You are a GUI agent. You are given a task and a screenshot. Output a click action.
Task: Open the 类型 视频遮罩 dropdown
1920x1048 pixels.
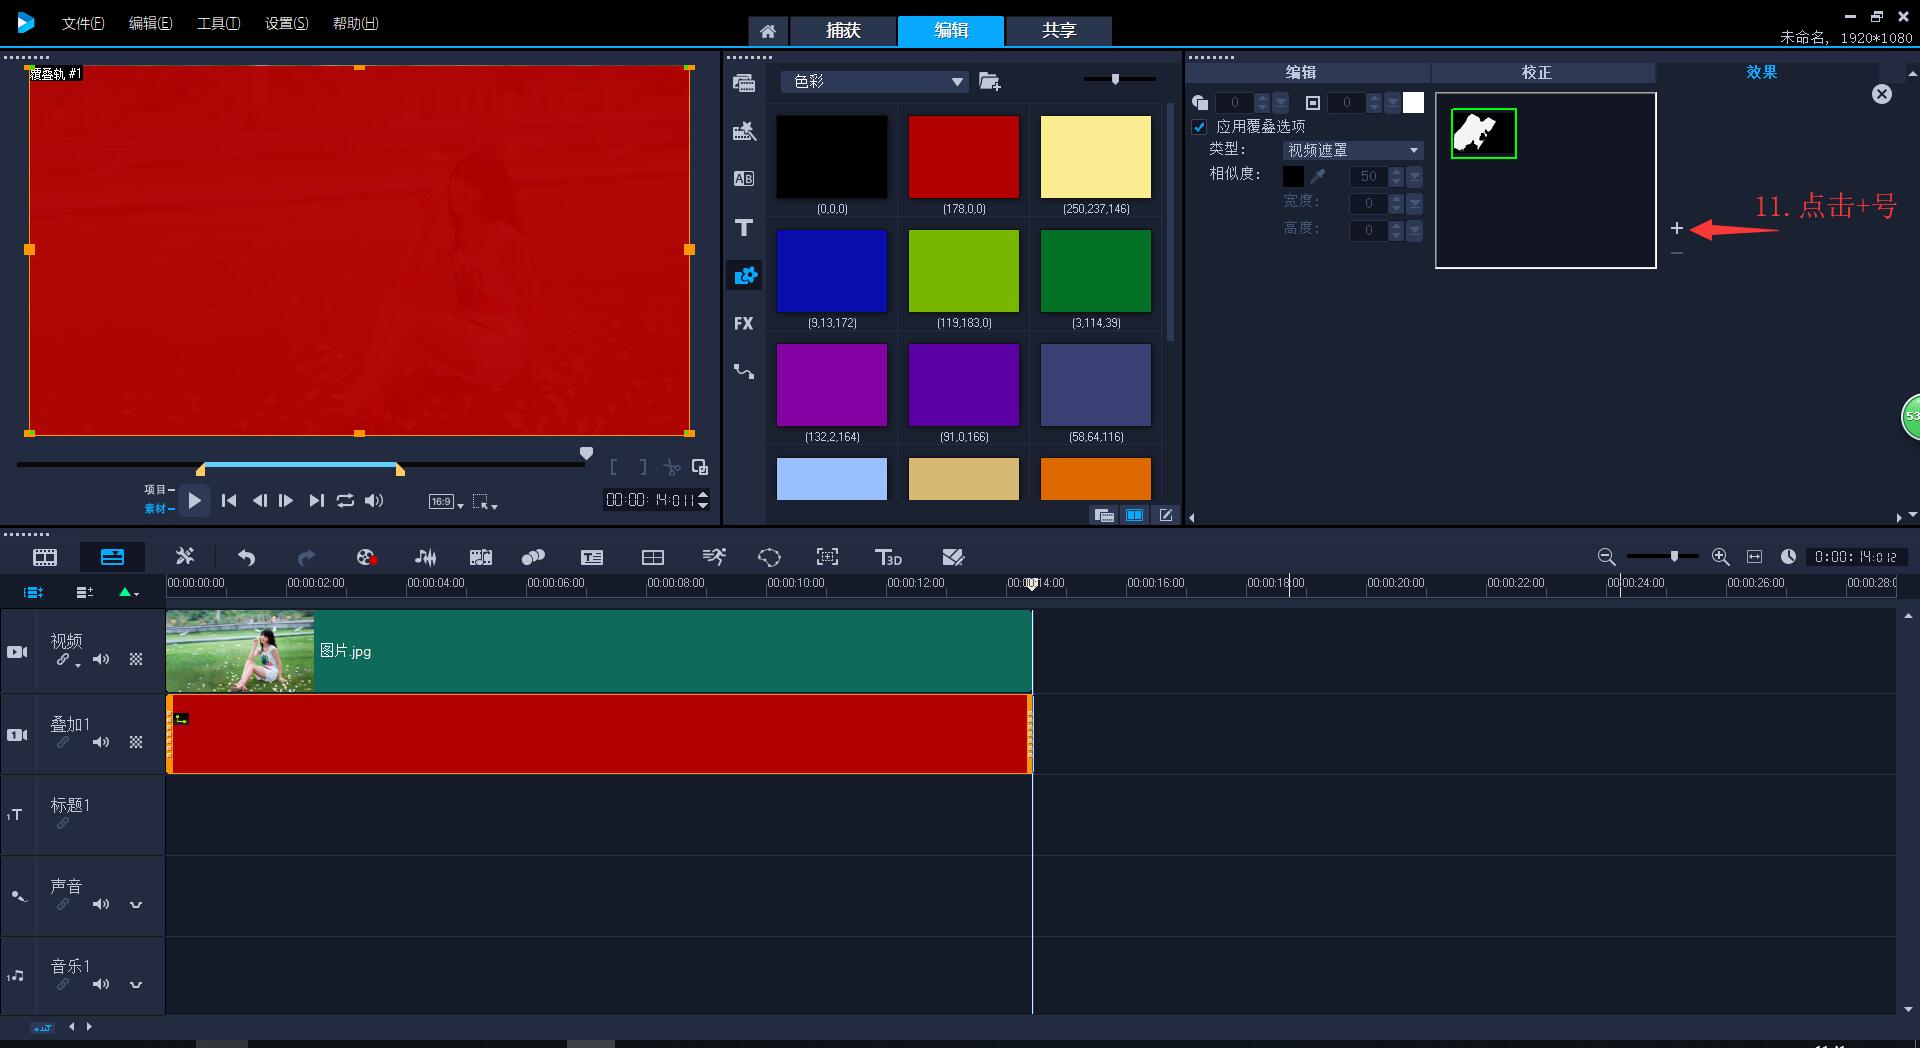[x=1353, y=150]
